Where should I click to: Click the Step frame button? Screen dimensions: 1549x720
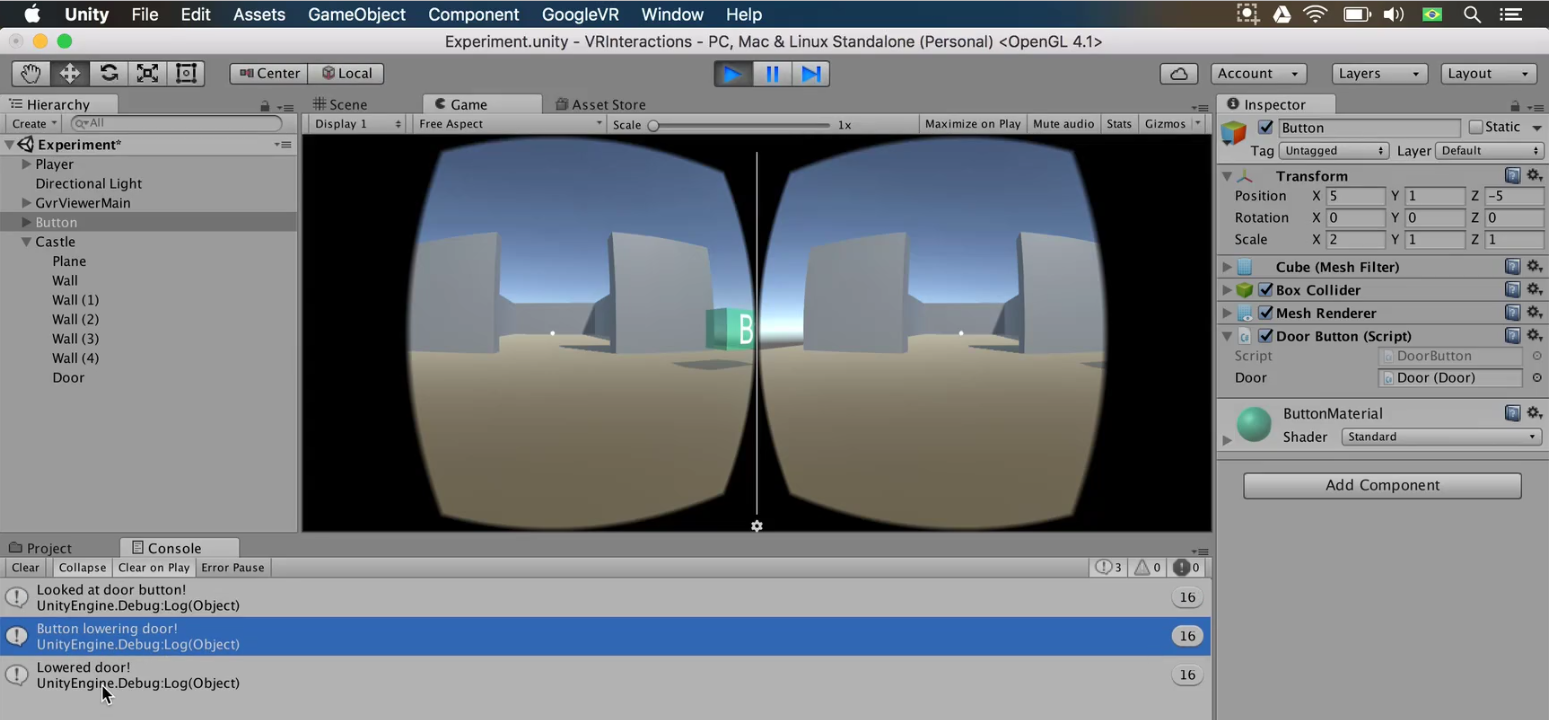pyautogui.click(x=810, y=73)
